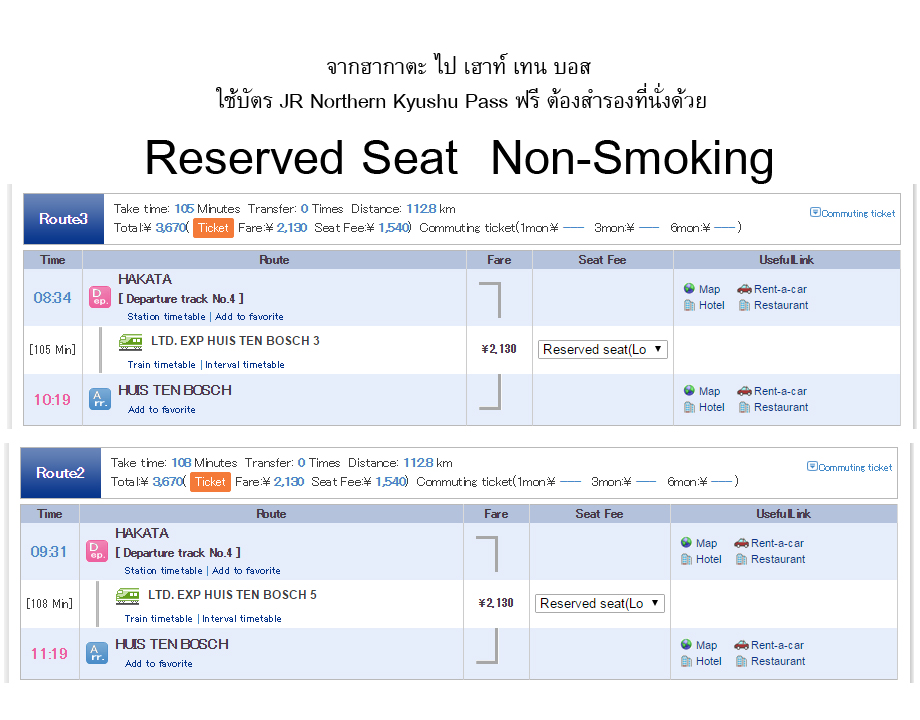The image size is (920, 720).
Task: Click Restaurant icon in Route3 HUIS TEN BOSCH row
Action: pos(744,407)
